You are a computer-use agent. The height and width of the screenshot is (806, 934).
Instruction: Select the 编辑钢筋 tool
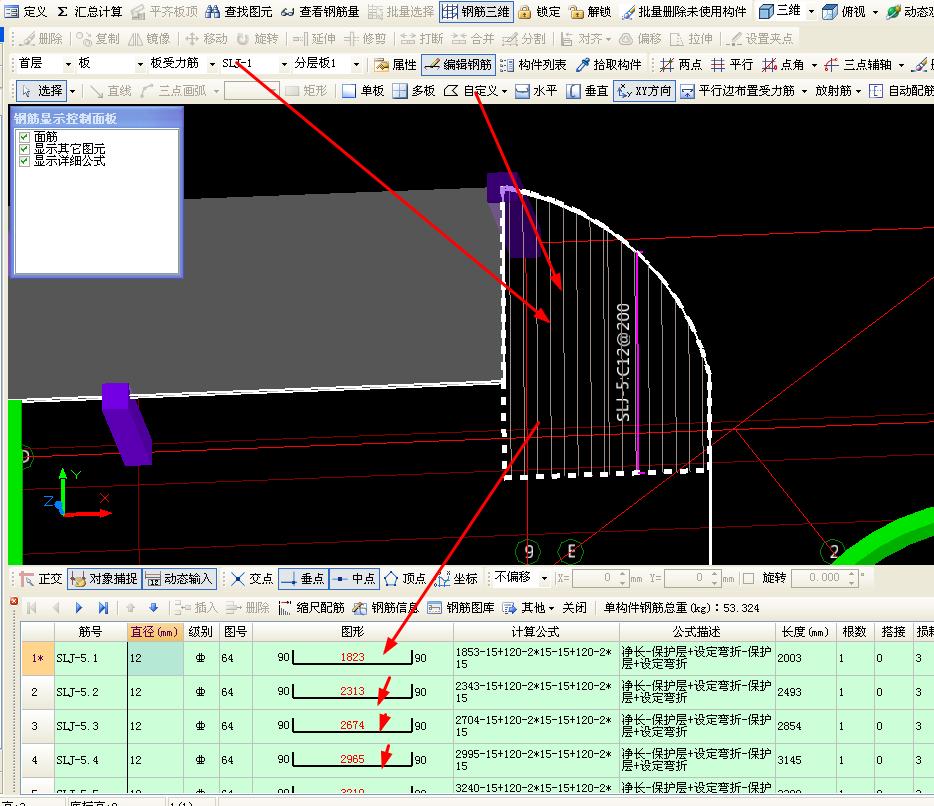[x=459, y=64]
